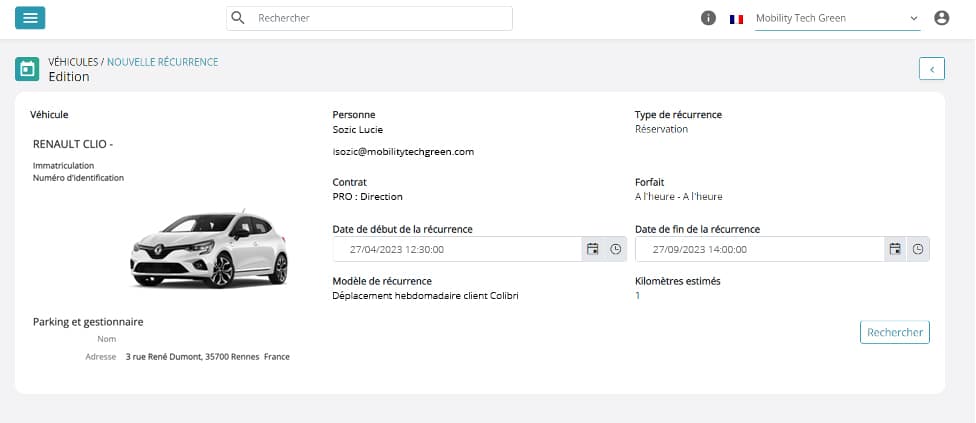Click the Rechercher button
The width and height of the screenshot is (976, 423).
pyautogui.click(x=895, y=332)
